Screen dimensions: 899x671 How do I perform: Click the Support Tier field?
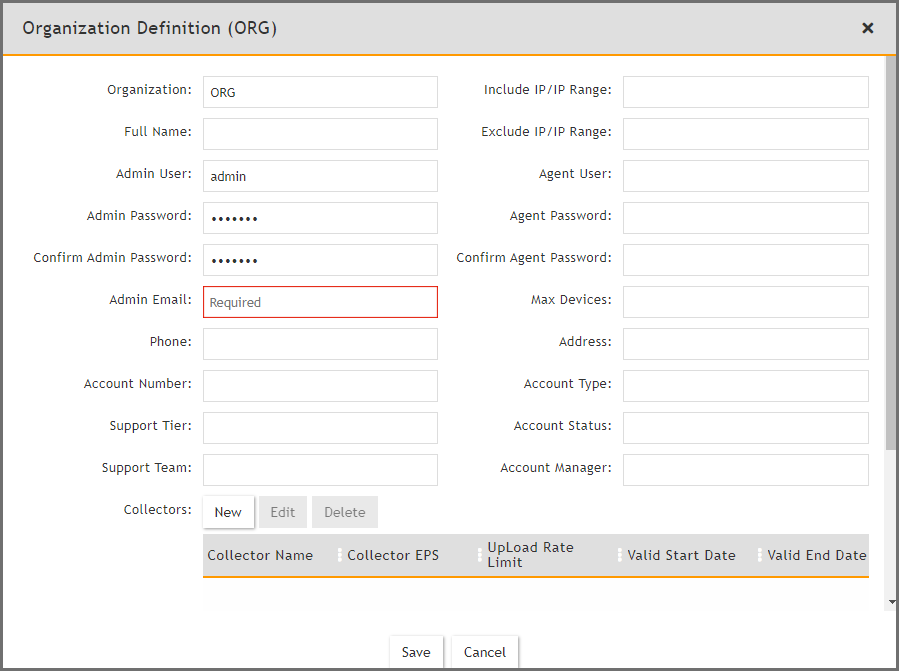click(320, 428)
